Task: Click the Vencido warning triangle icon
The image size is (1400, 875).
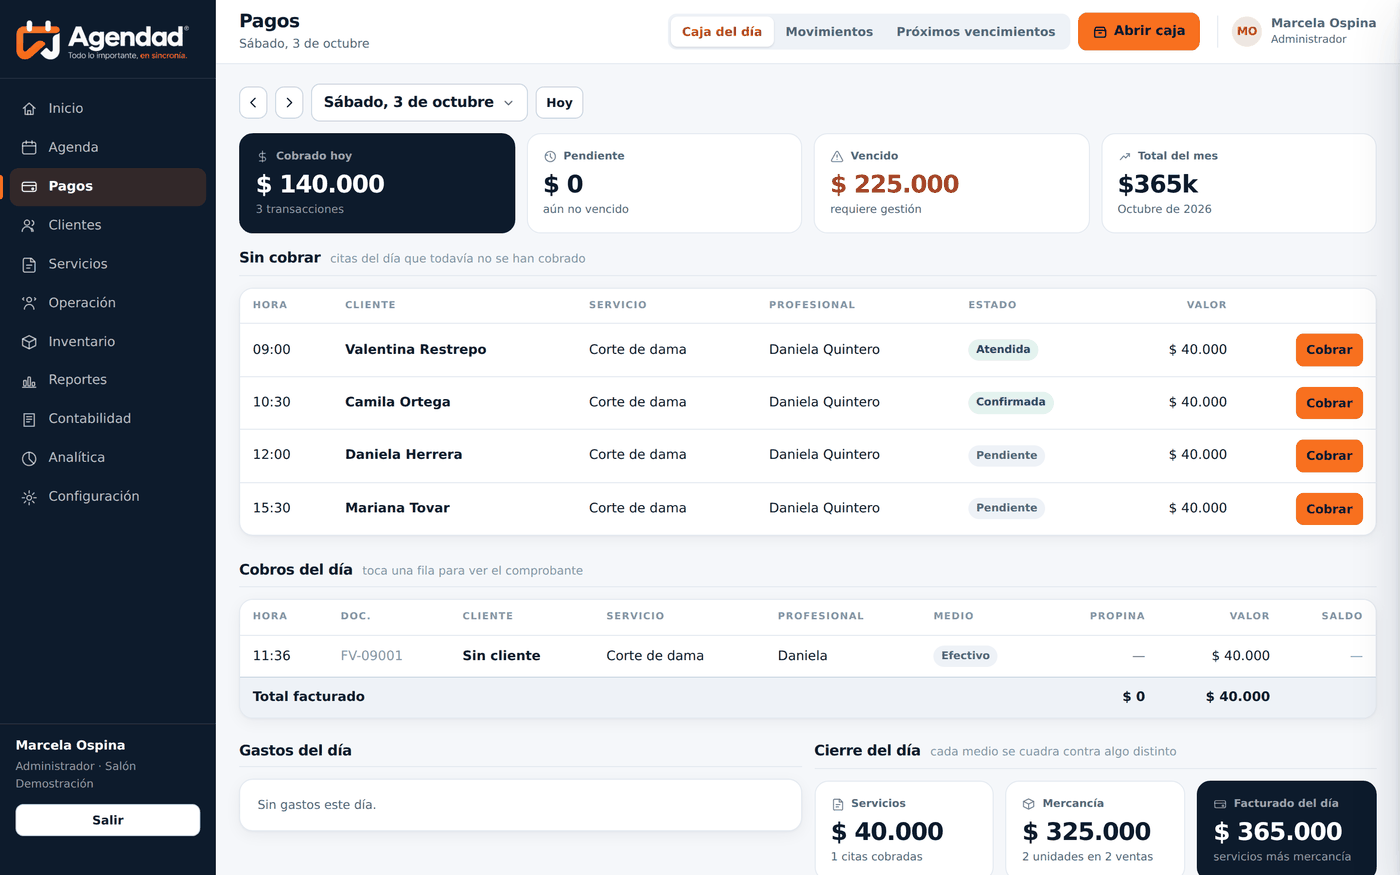Action: [x=837, y=156]
